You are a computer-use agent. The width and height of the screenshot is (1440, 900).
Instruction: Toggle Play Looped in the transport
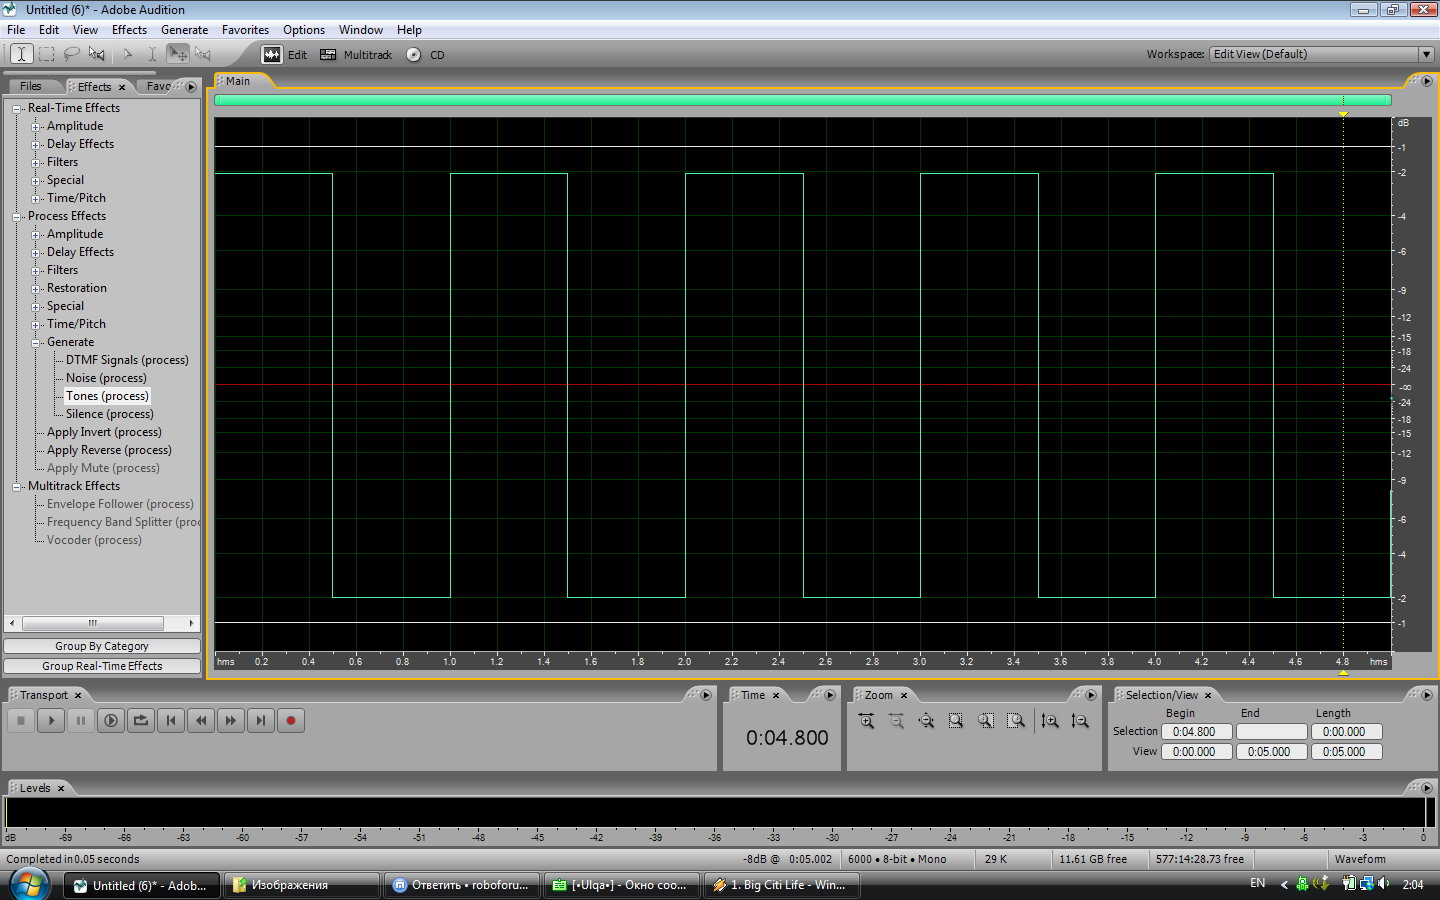141,720
